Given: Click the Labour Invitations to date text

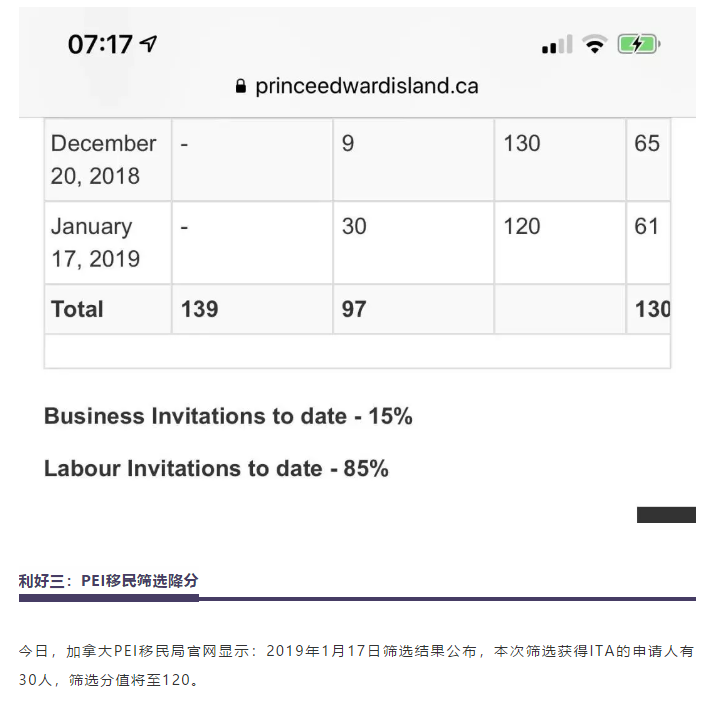Looking at the screenshot, I should pyautogui.click(x=216, y=468).
